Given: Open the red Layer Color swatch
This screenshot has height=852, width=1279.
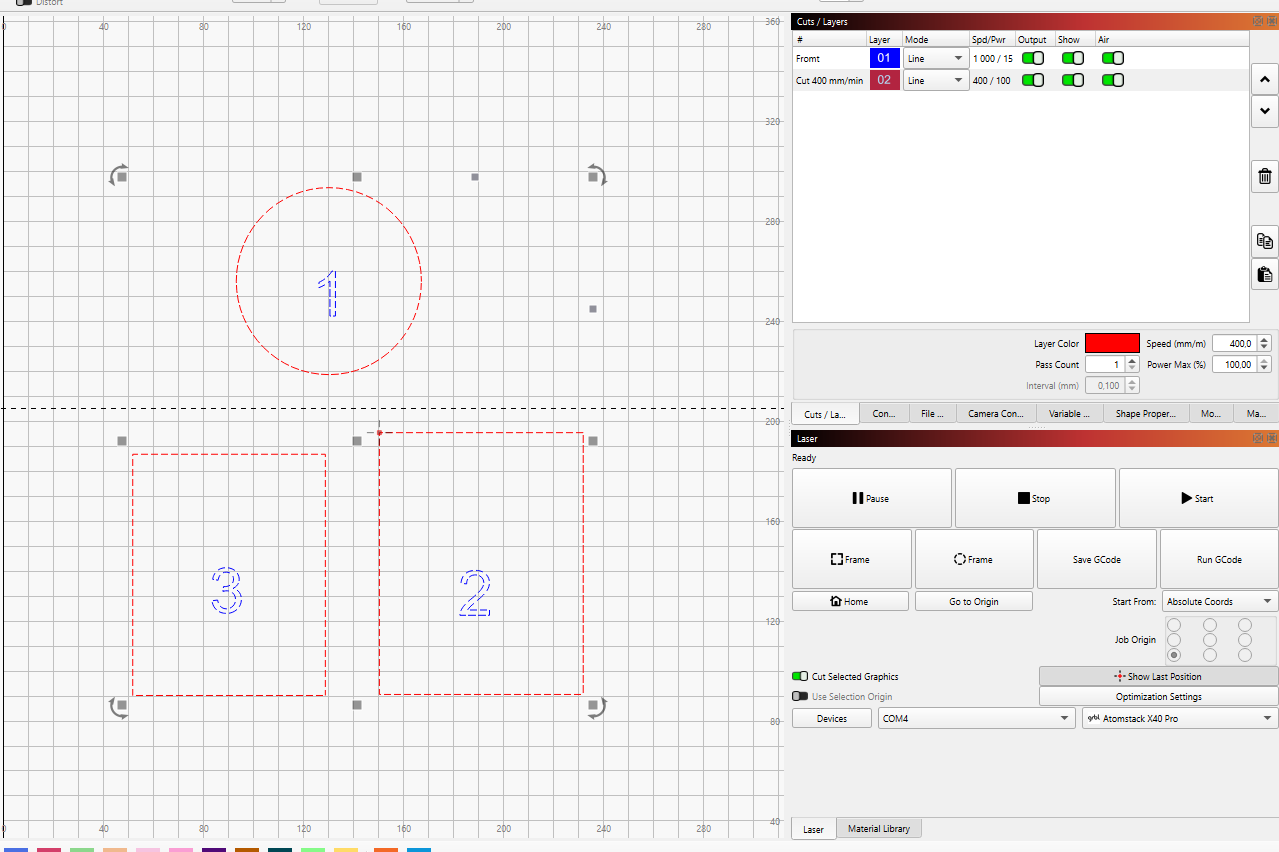Looking at the screenshot, I should pyautogui.click(x=1112, y=343).
